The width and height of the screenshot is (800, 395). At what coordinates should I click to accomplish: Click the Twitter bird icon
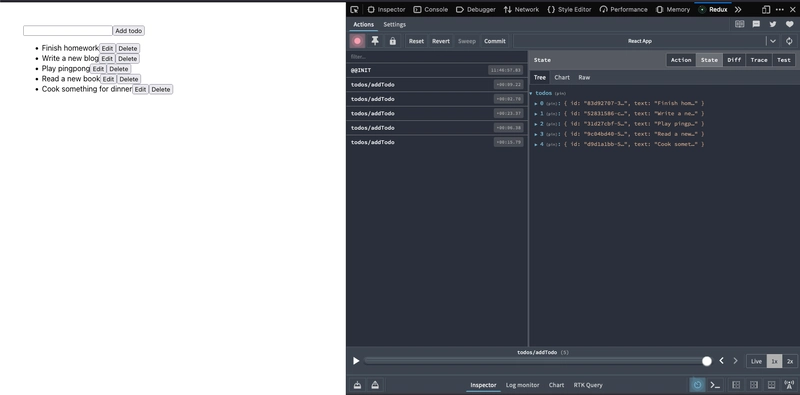click(772, 24)
